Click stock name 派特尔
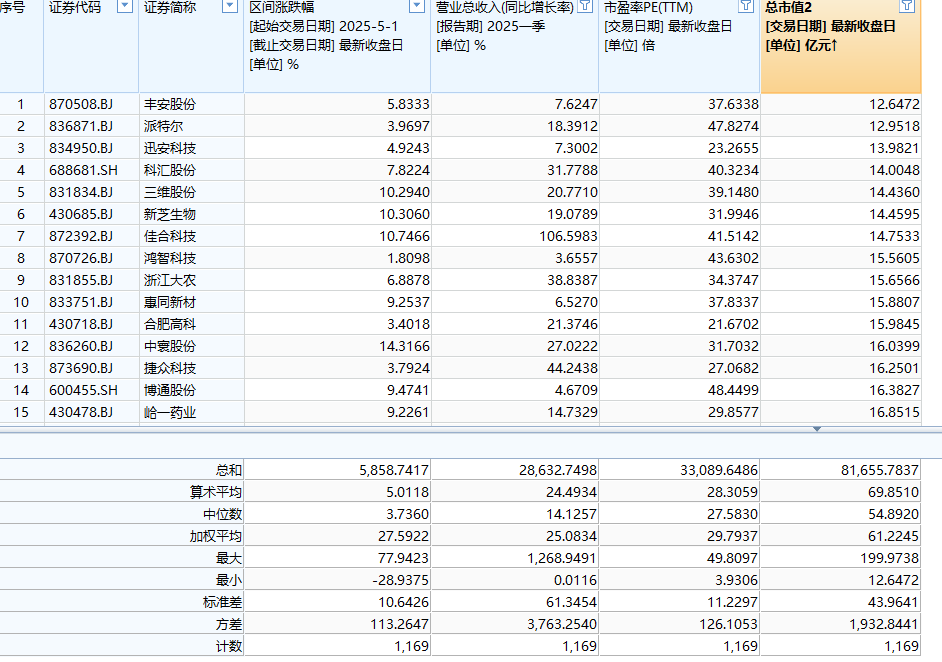 click(163, 126)
